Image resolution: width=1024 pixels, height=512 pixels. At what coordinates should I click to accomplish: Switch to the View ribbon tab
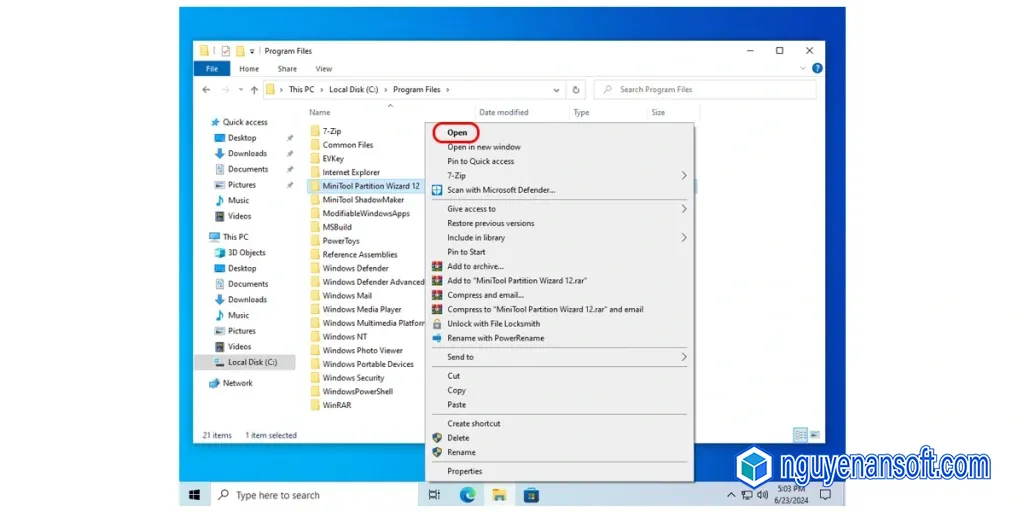pyautogui.click(x=324, y=69)
